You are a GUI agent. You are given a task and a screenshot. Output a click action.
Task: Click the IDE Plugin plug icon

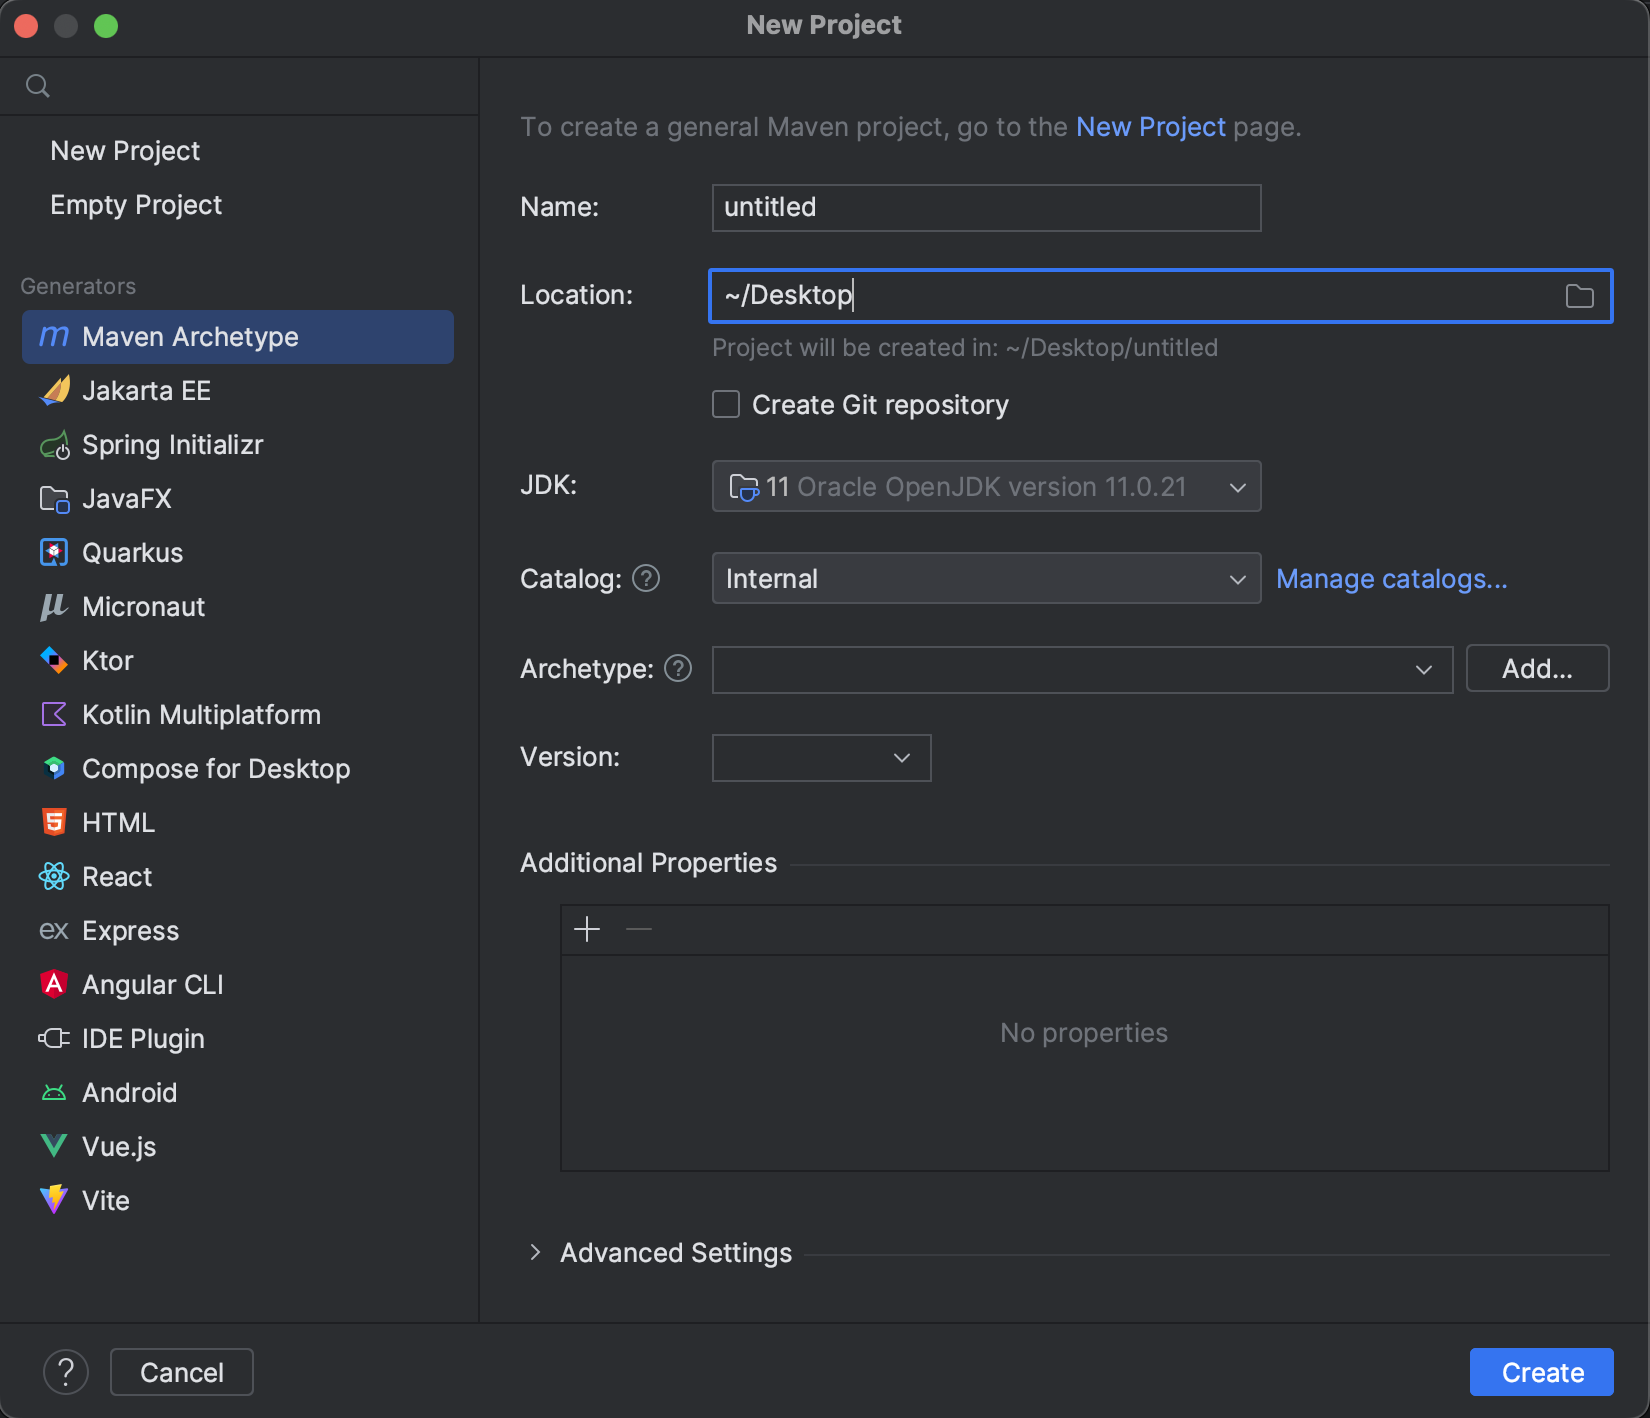[54, 1039]
